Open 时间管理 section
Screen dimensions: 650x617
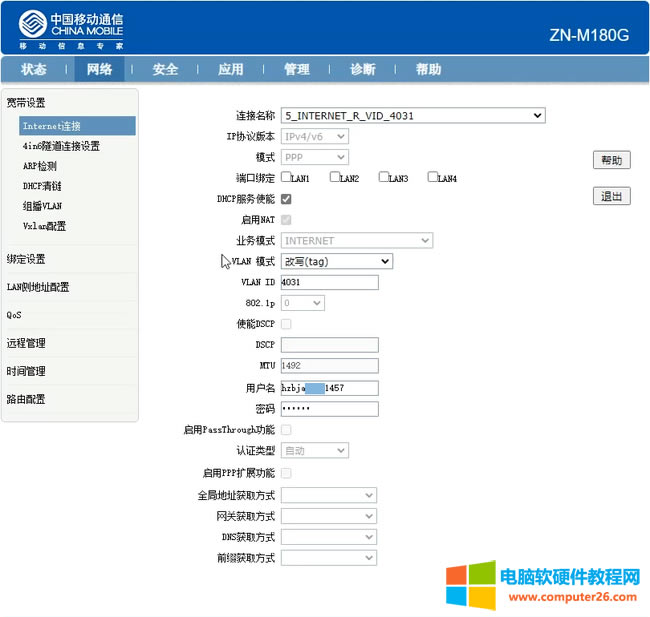pos(26,371)
